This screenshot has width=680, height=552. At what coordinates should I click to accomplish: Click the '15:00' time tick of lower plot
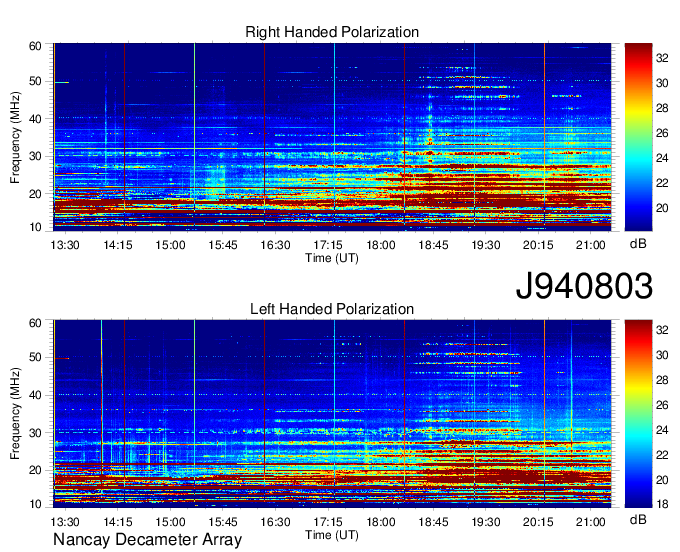(170, 522)
